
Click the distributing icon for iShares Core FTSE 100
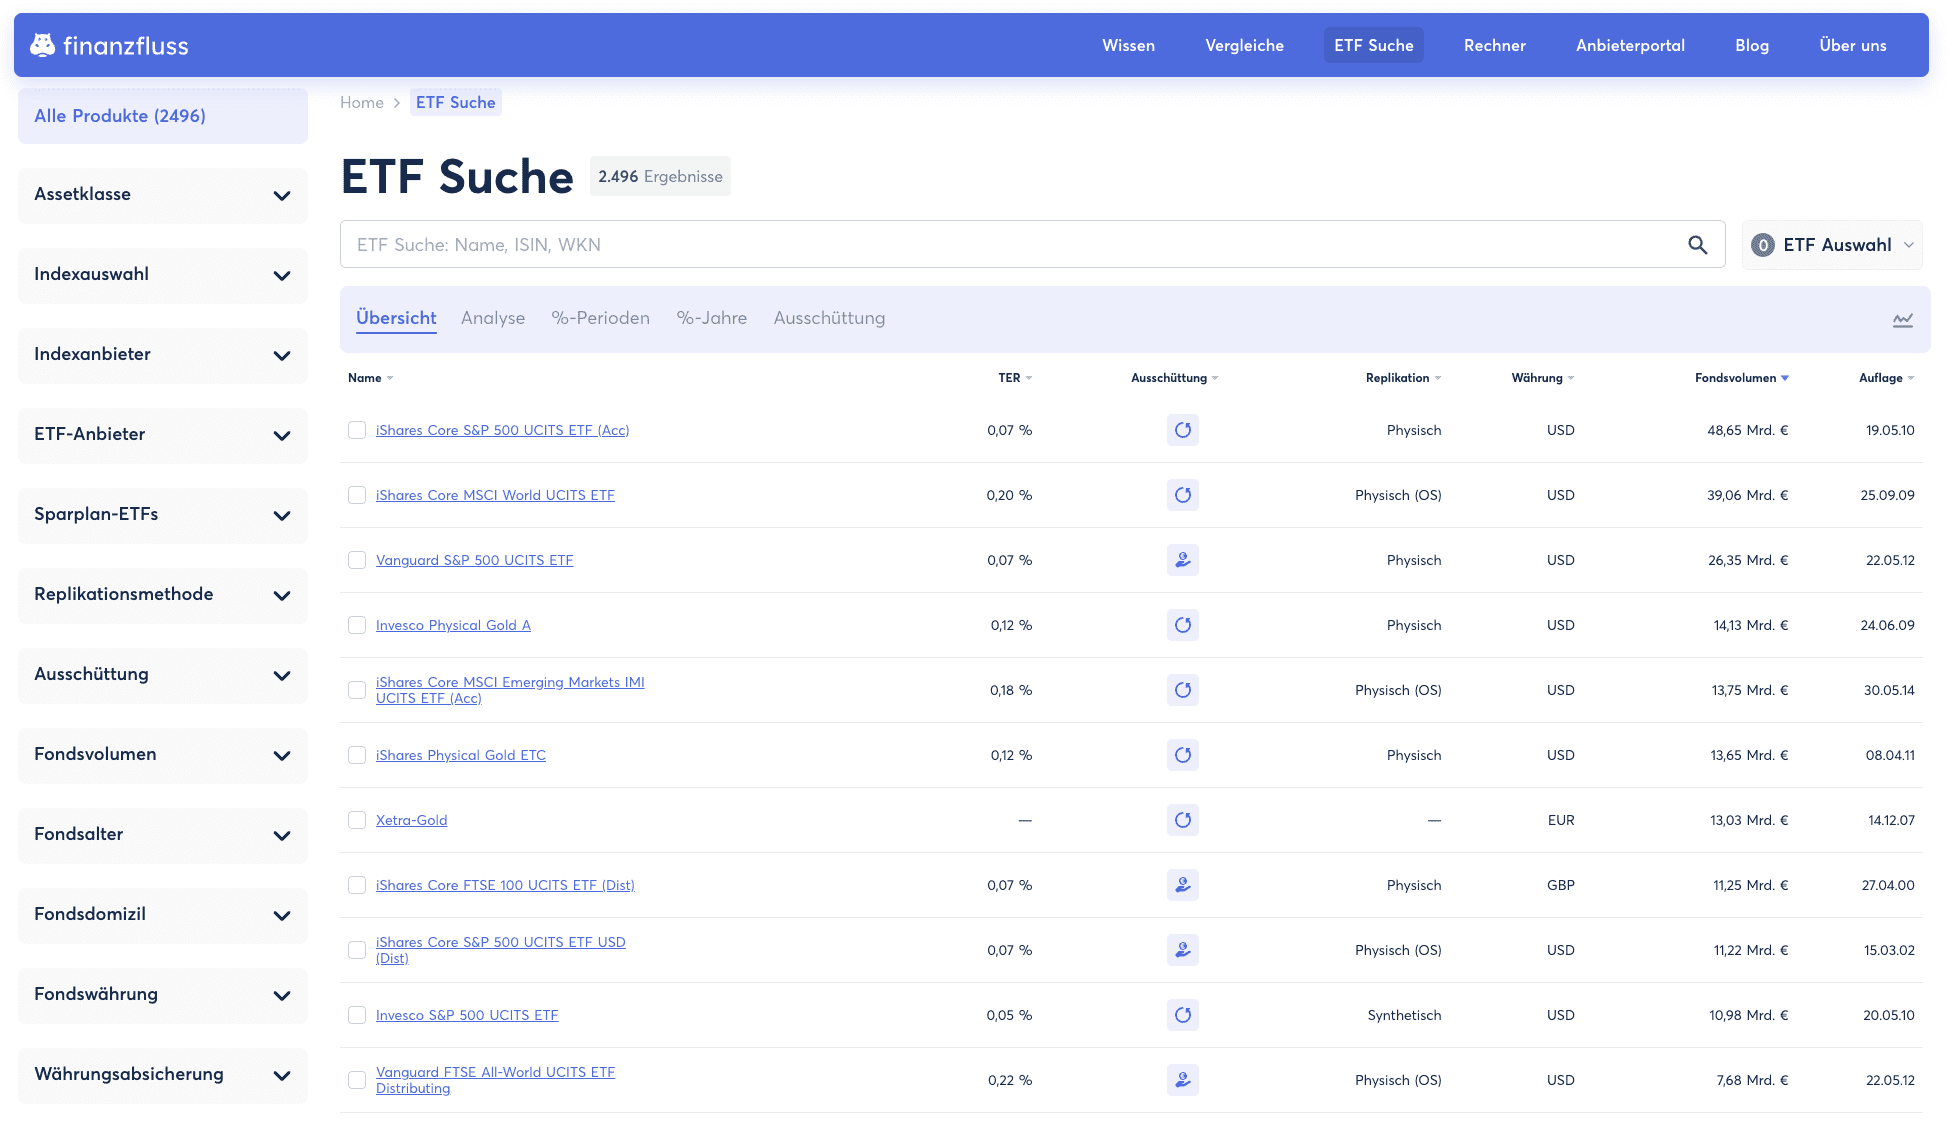pos(1183,885)
